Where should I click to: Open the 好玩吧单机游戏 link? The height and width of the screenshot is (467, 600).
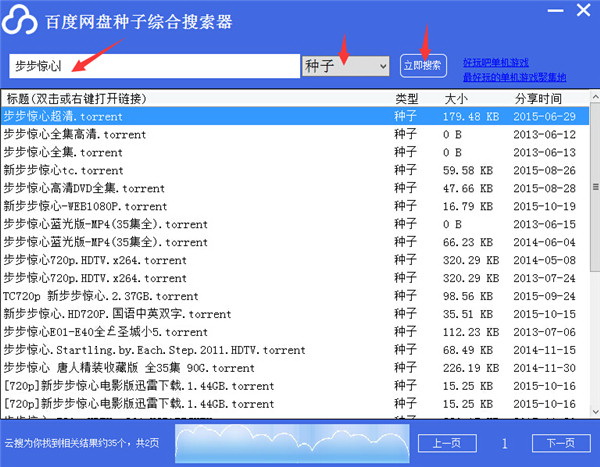[x=496, y=62]
